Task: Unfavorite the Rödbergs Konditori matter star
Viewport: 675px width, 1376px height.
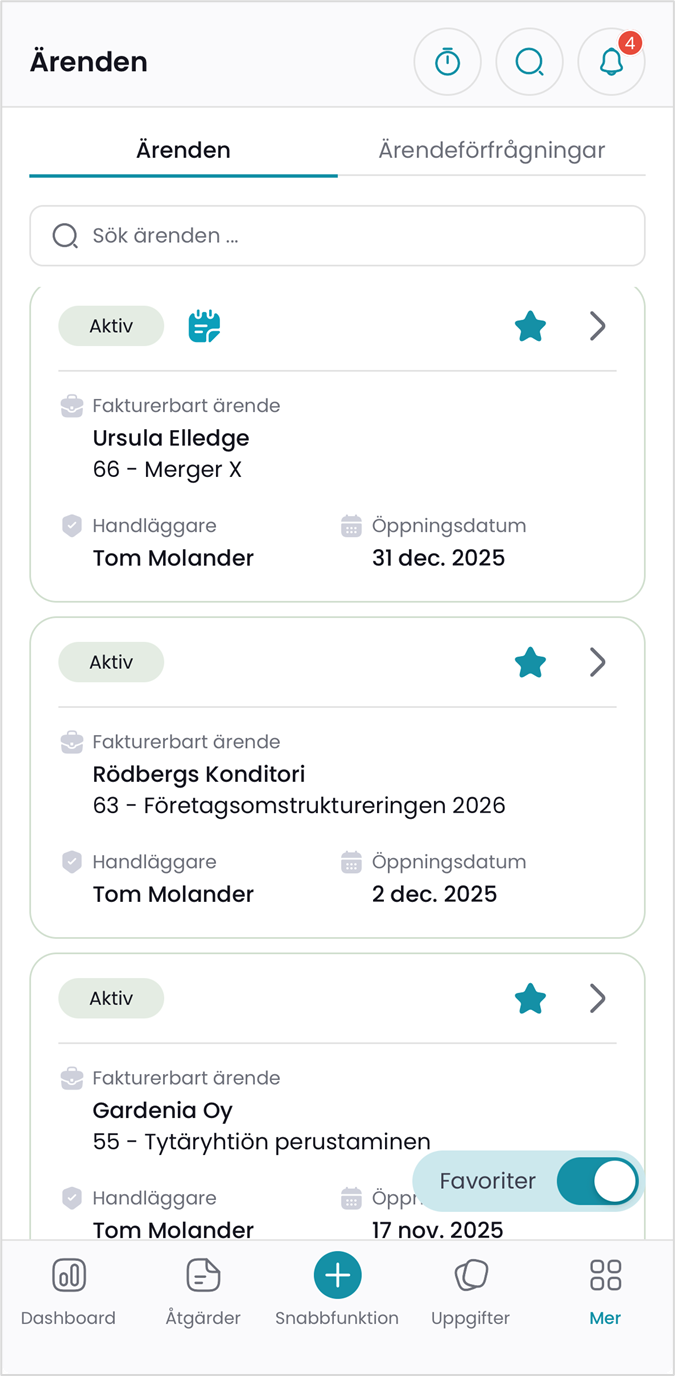Action: pos(530,662)
